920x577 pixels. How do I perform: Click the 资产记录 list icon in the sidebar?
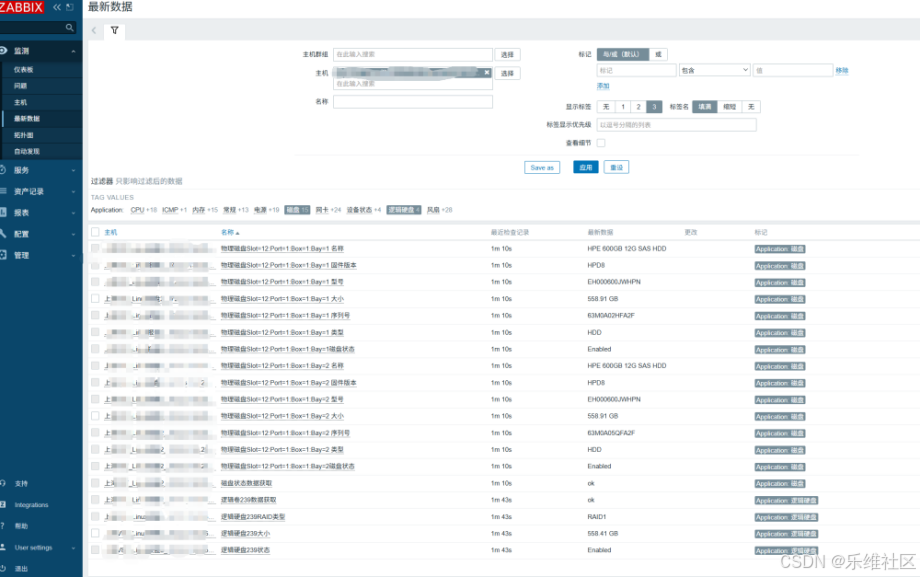(x=4, y=191)
